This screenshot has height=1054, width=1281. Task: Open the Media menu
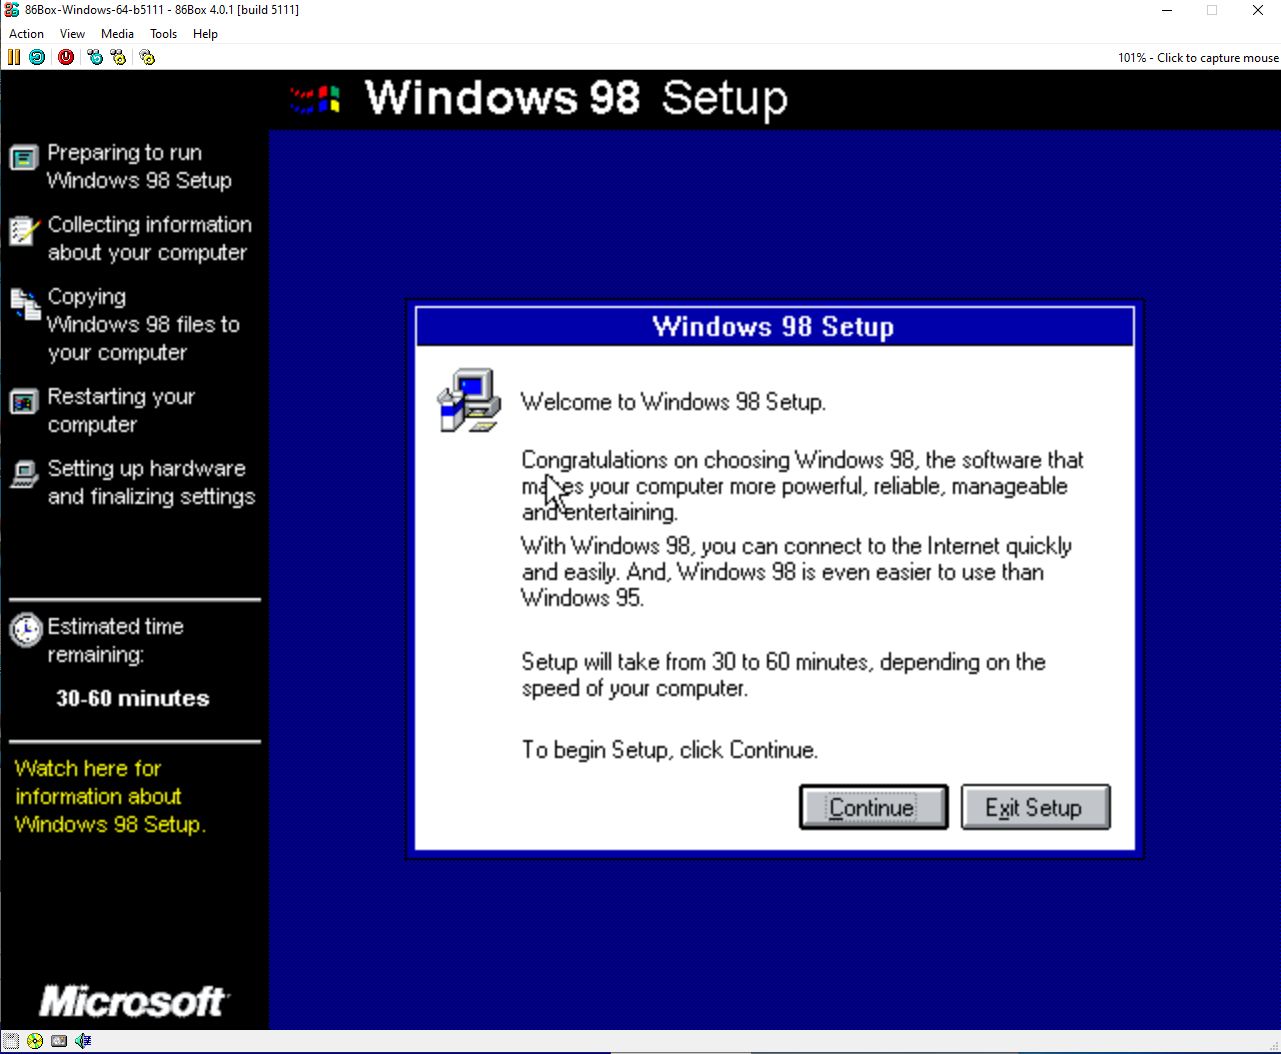point(117,33)
